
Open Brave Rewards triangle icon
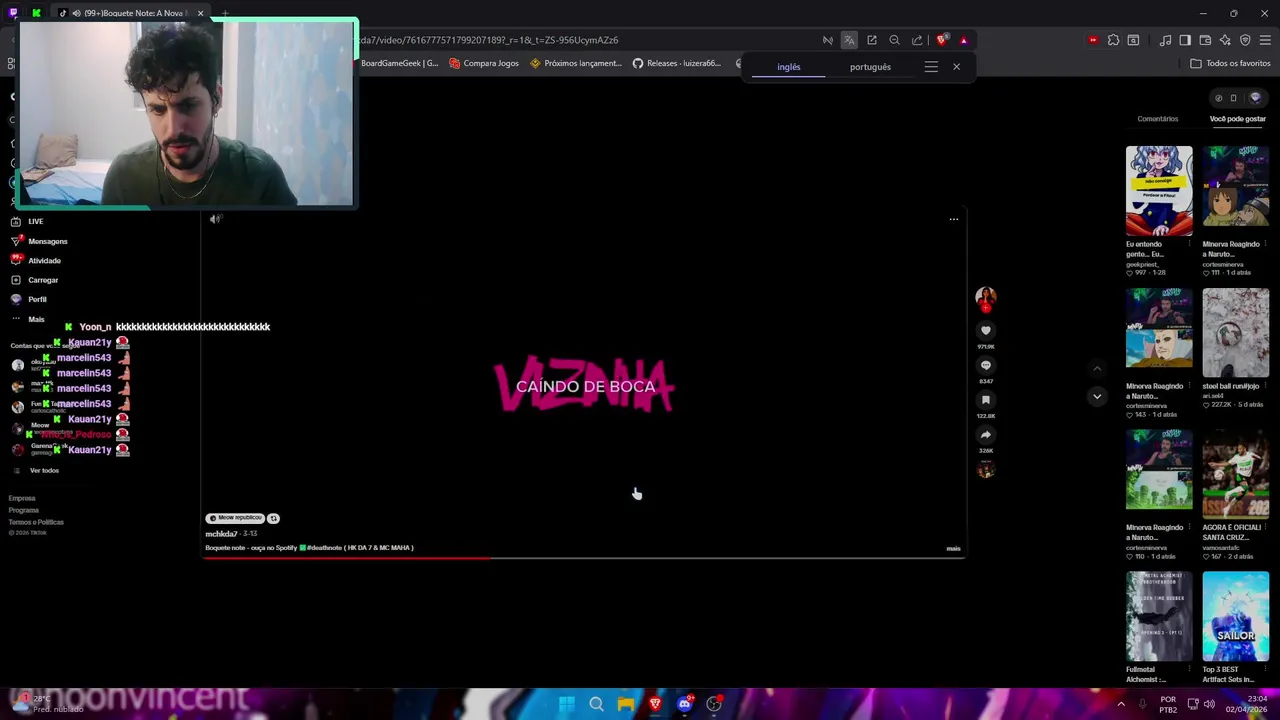coord(963,40)
